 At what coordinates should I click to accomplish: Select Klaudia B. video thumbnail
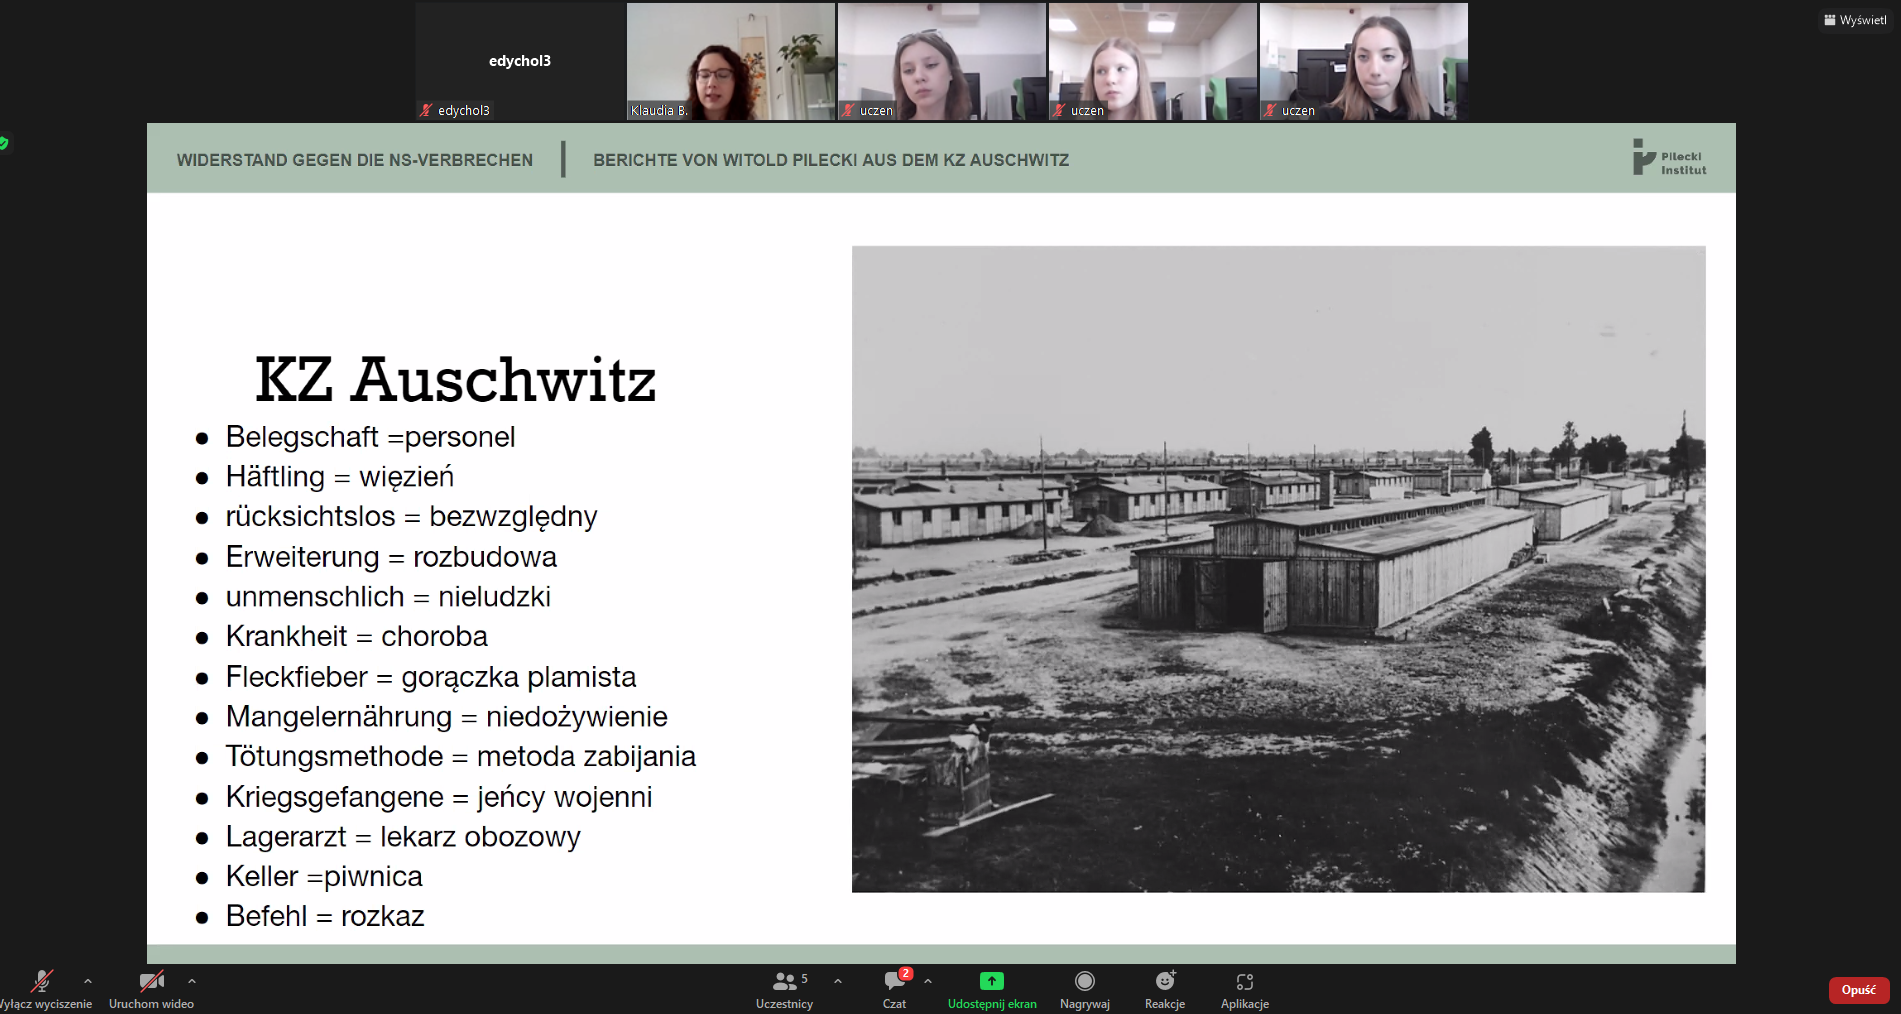tap(730, 61)
